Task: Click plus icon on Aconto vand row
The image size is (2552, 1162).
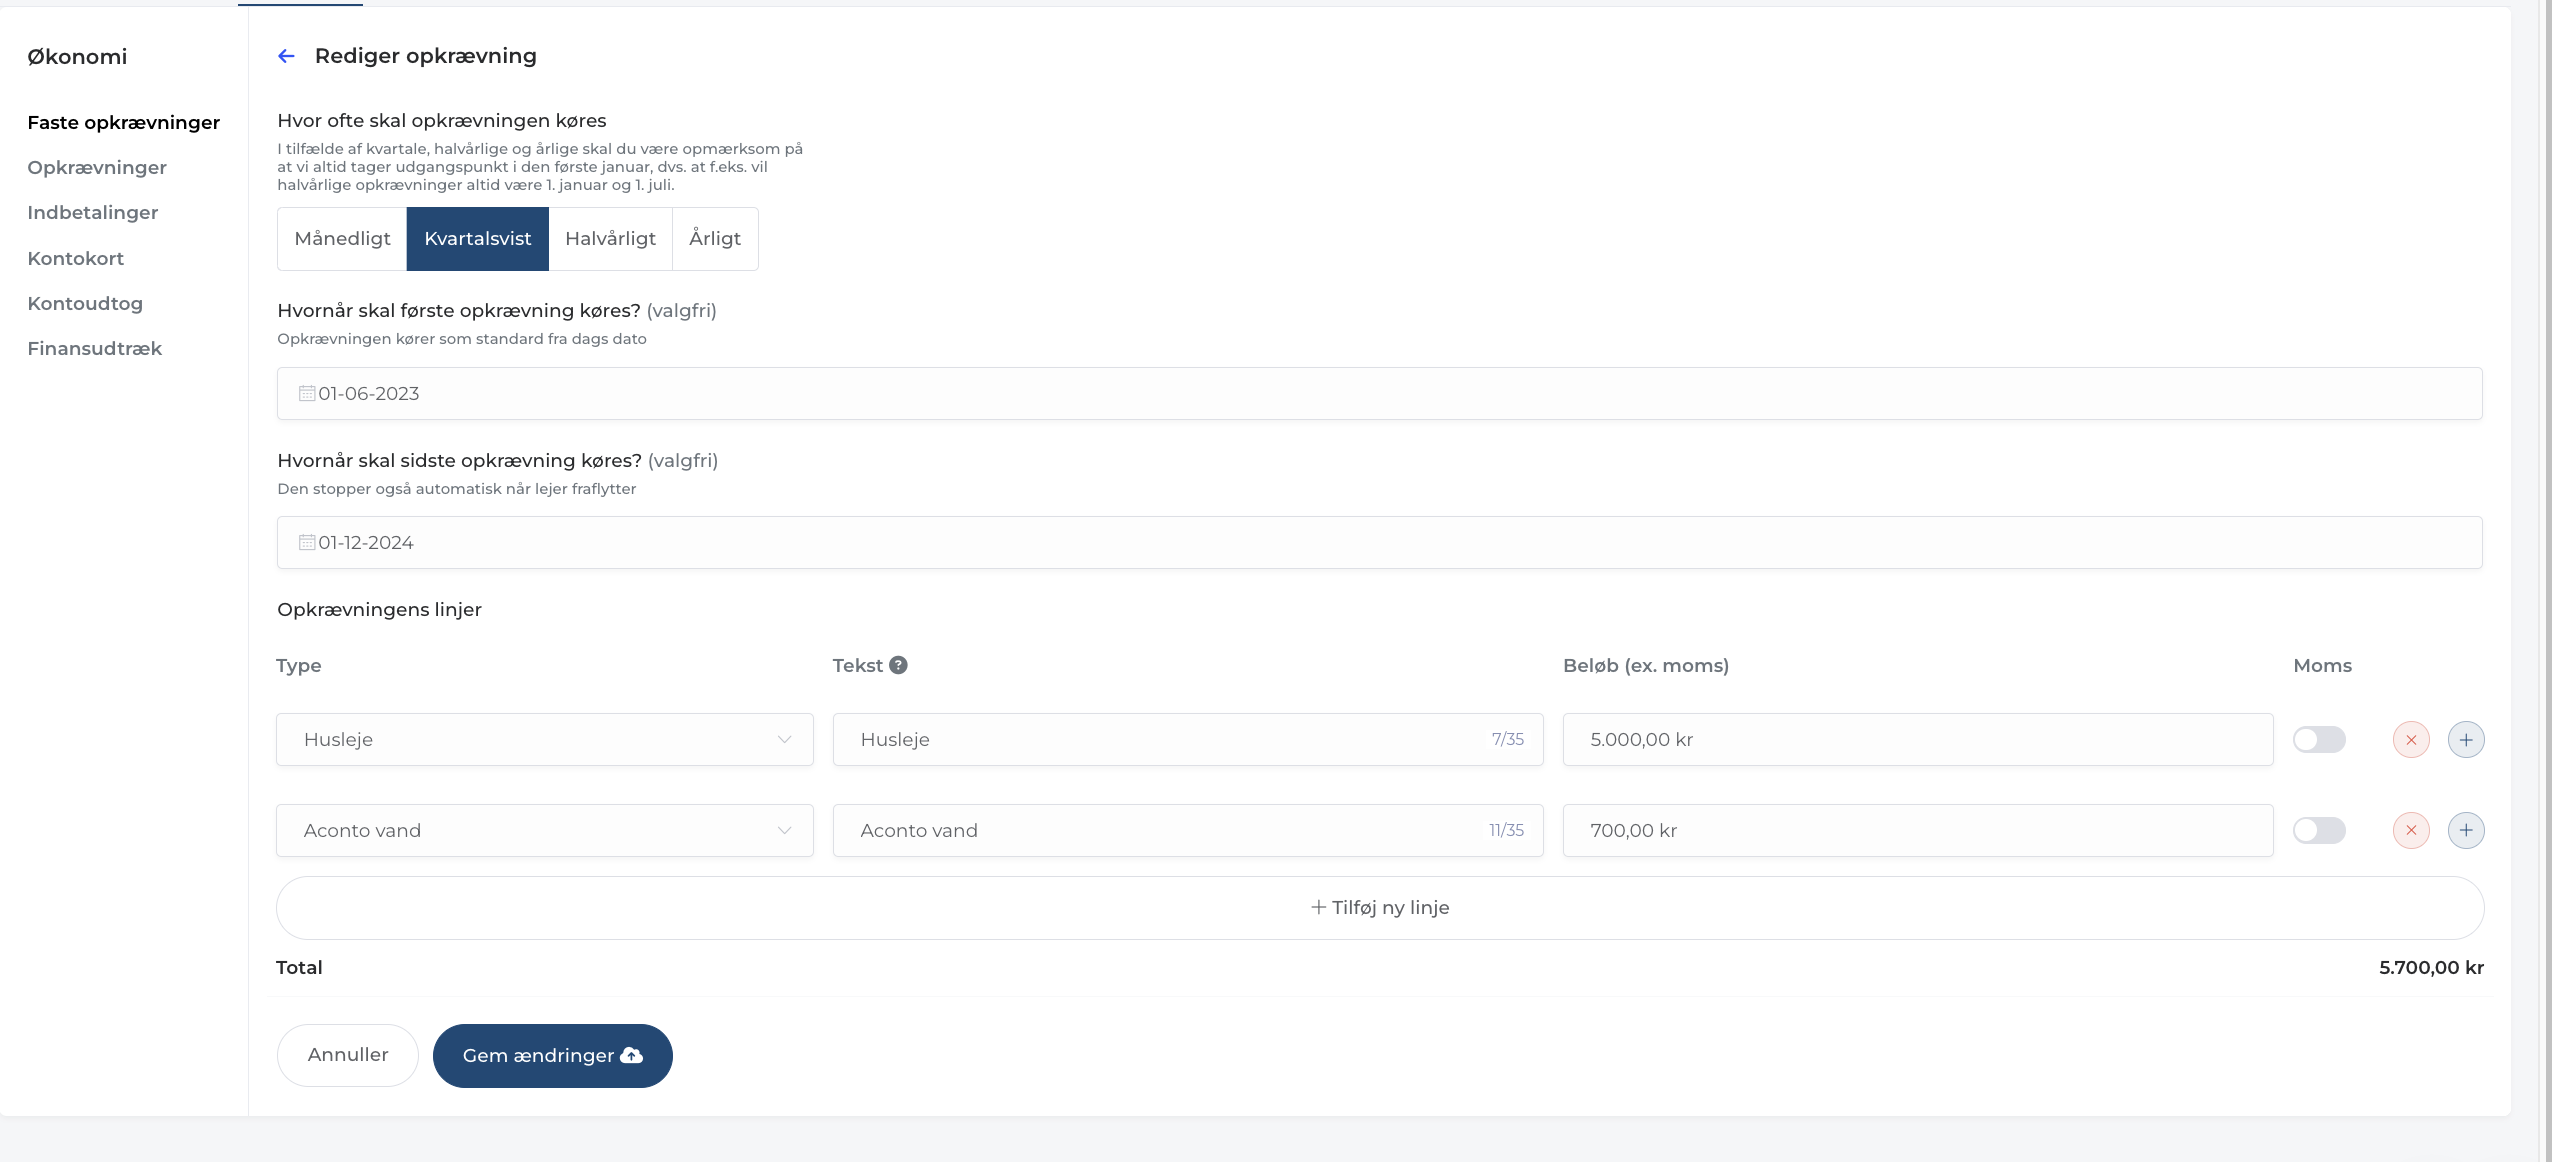Action: tap(2466, 830)
